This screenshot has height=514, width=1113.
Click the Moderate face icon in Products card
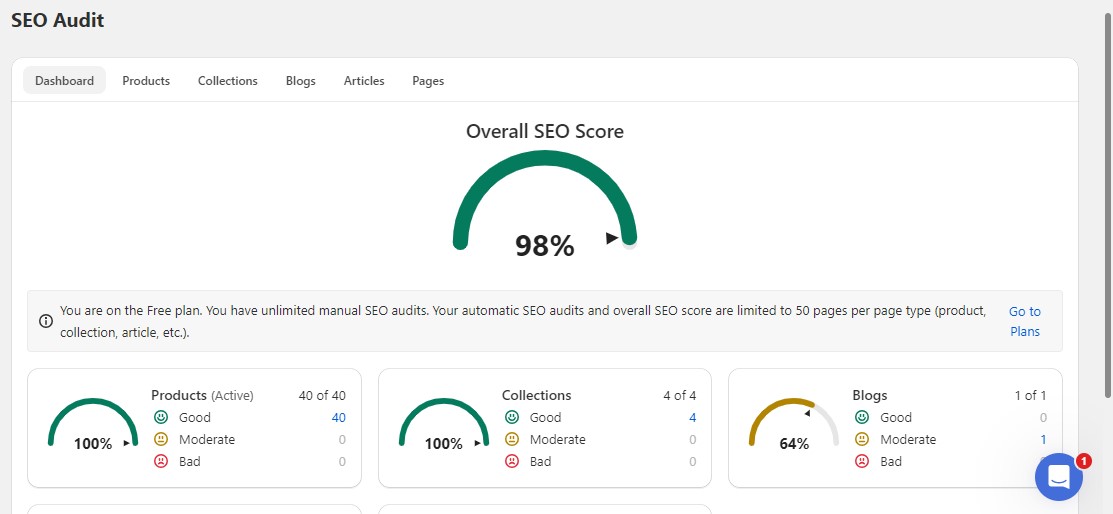(x=161, y=439)
